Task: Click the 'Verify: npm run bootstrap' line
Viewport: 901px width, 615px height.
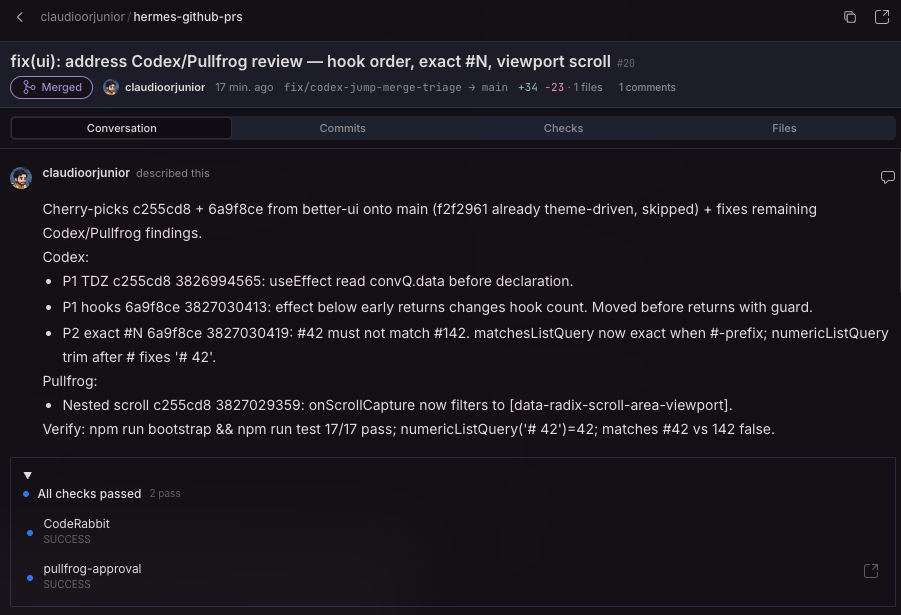Action: tap(409, 429)
